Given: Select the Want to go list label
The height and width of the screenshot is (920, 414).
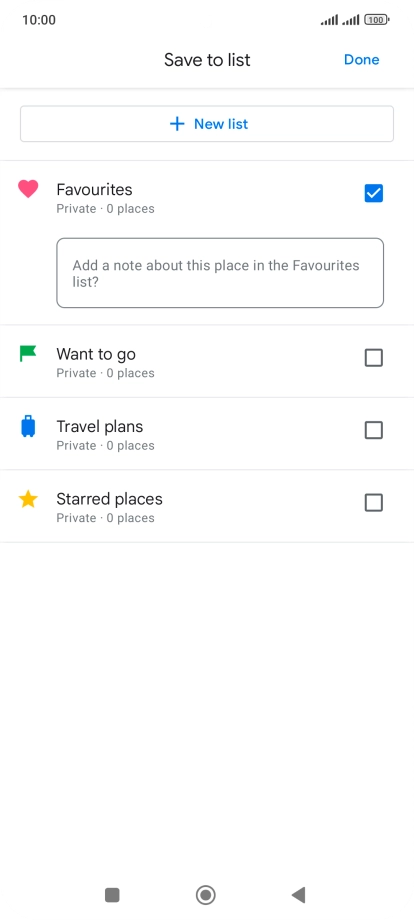Looking at the screenshot, I should (96, 354).
